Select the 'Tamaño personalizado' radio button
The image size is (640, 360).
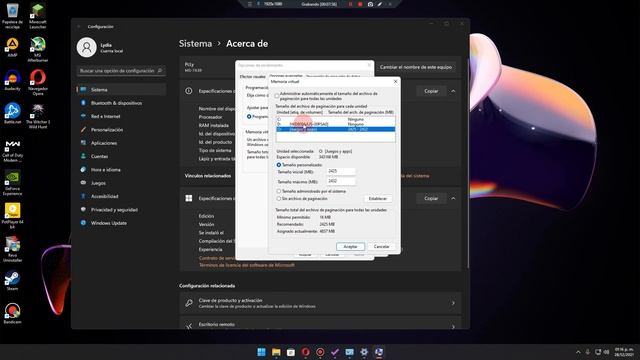[279, 165]
